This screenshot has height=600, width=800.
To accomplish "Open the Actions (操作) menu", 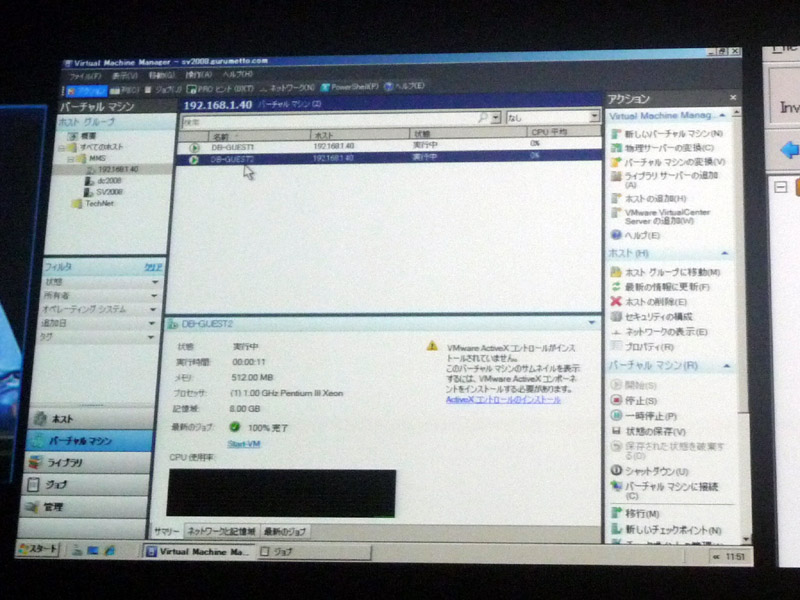I will (x=198, y=74).
